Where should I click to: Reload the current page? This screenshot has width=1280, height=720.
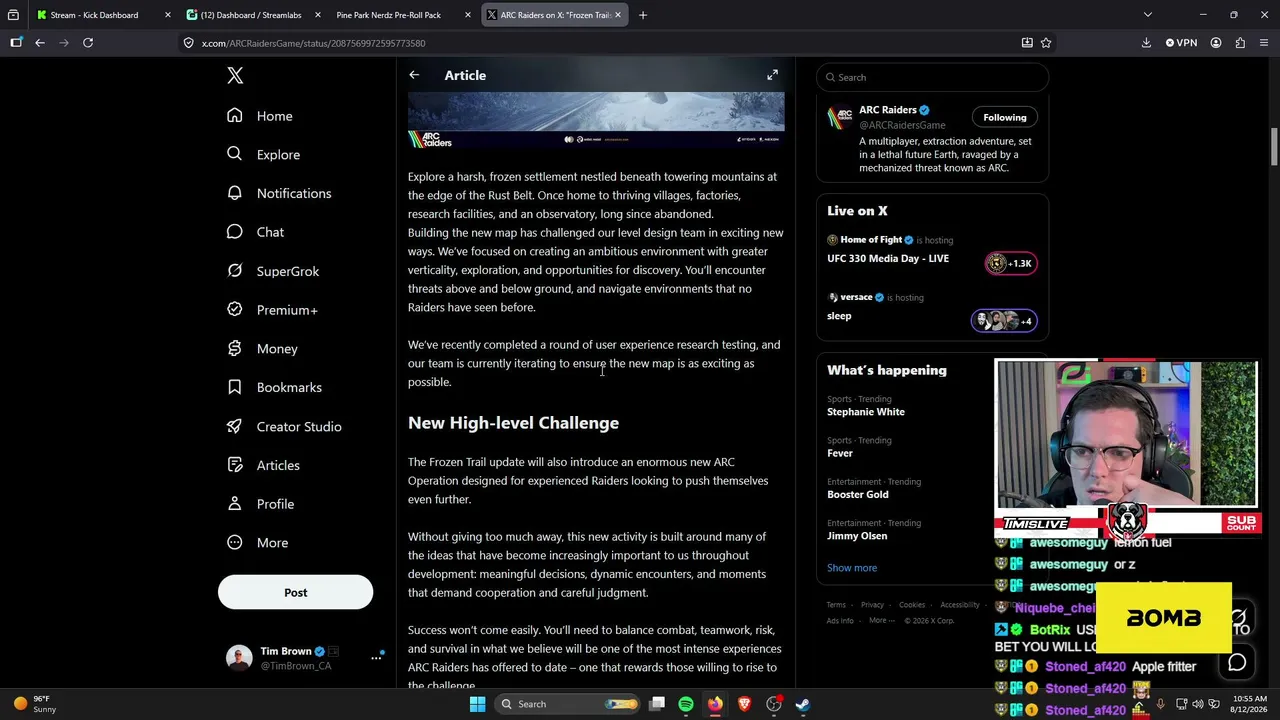pyautogui.click(x=88, y=43)
